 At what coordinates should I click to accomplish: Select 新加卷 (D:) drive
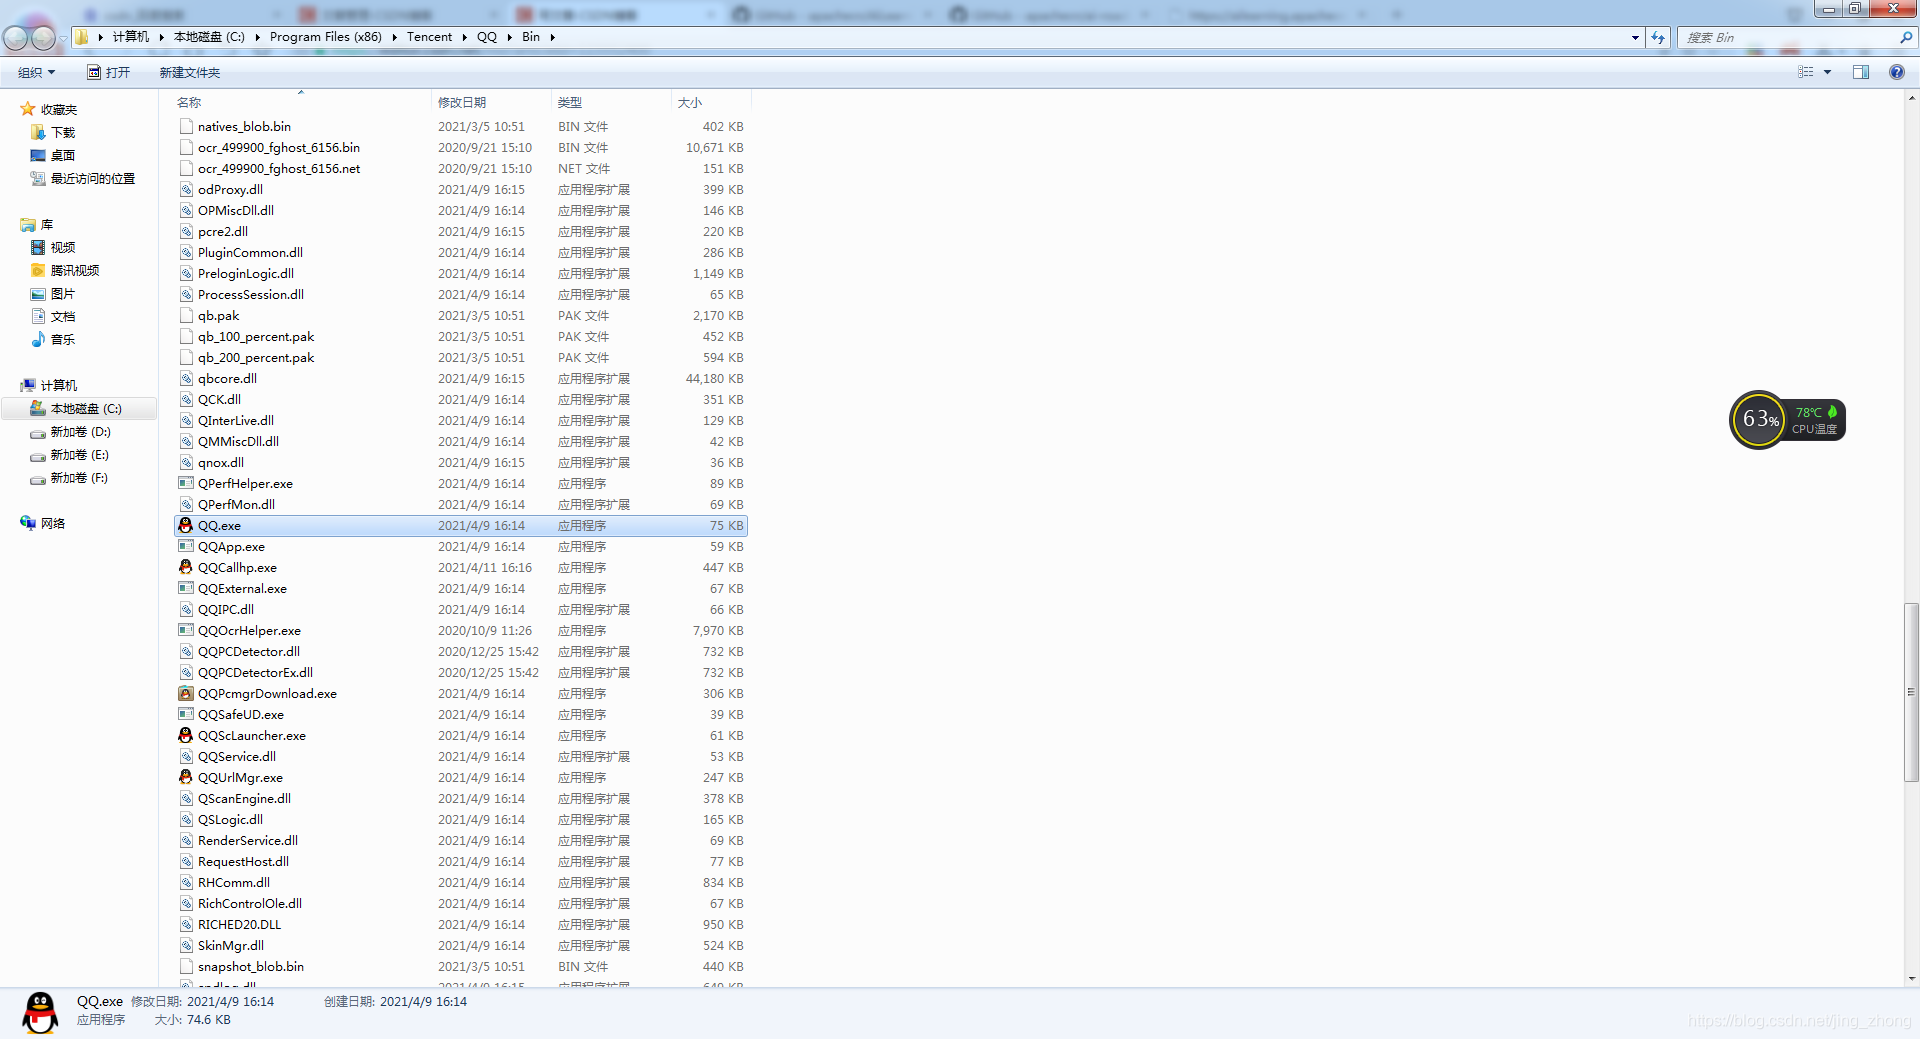[x=81, y=431]
